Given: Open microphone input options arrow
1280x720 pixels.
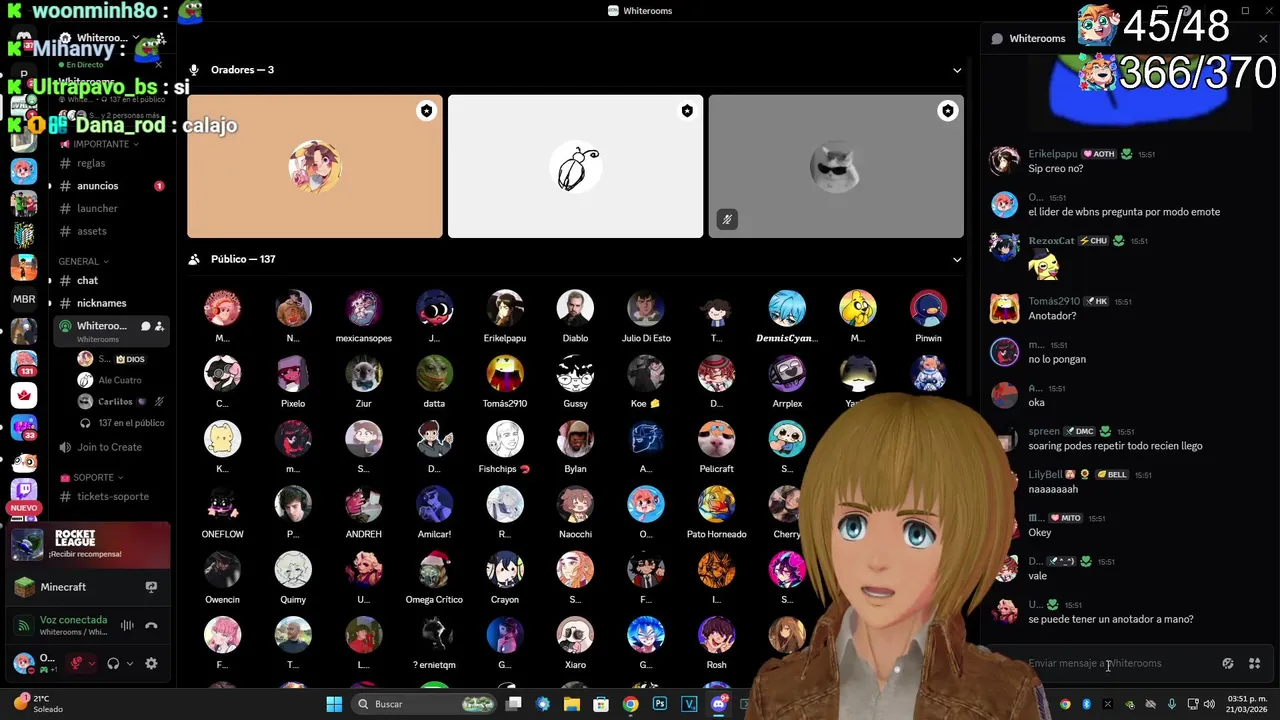Looking at the screenshot, I should 92,663.
